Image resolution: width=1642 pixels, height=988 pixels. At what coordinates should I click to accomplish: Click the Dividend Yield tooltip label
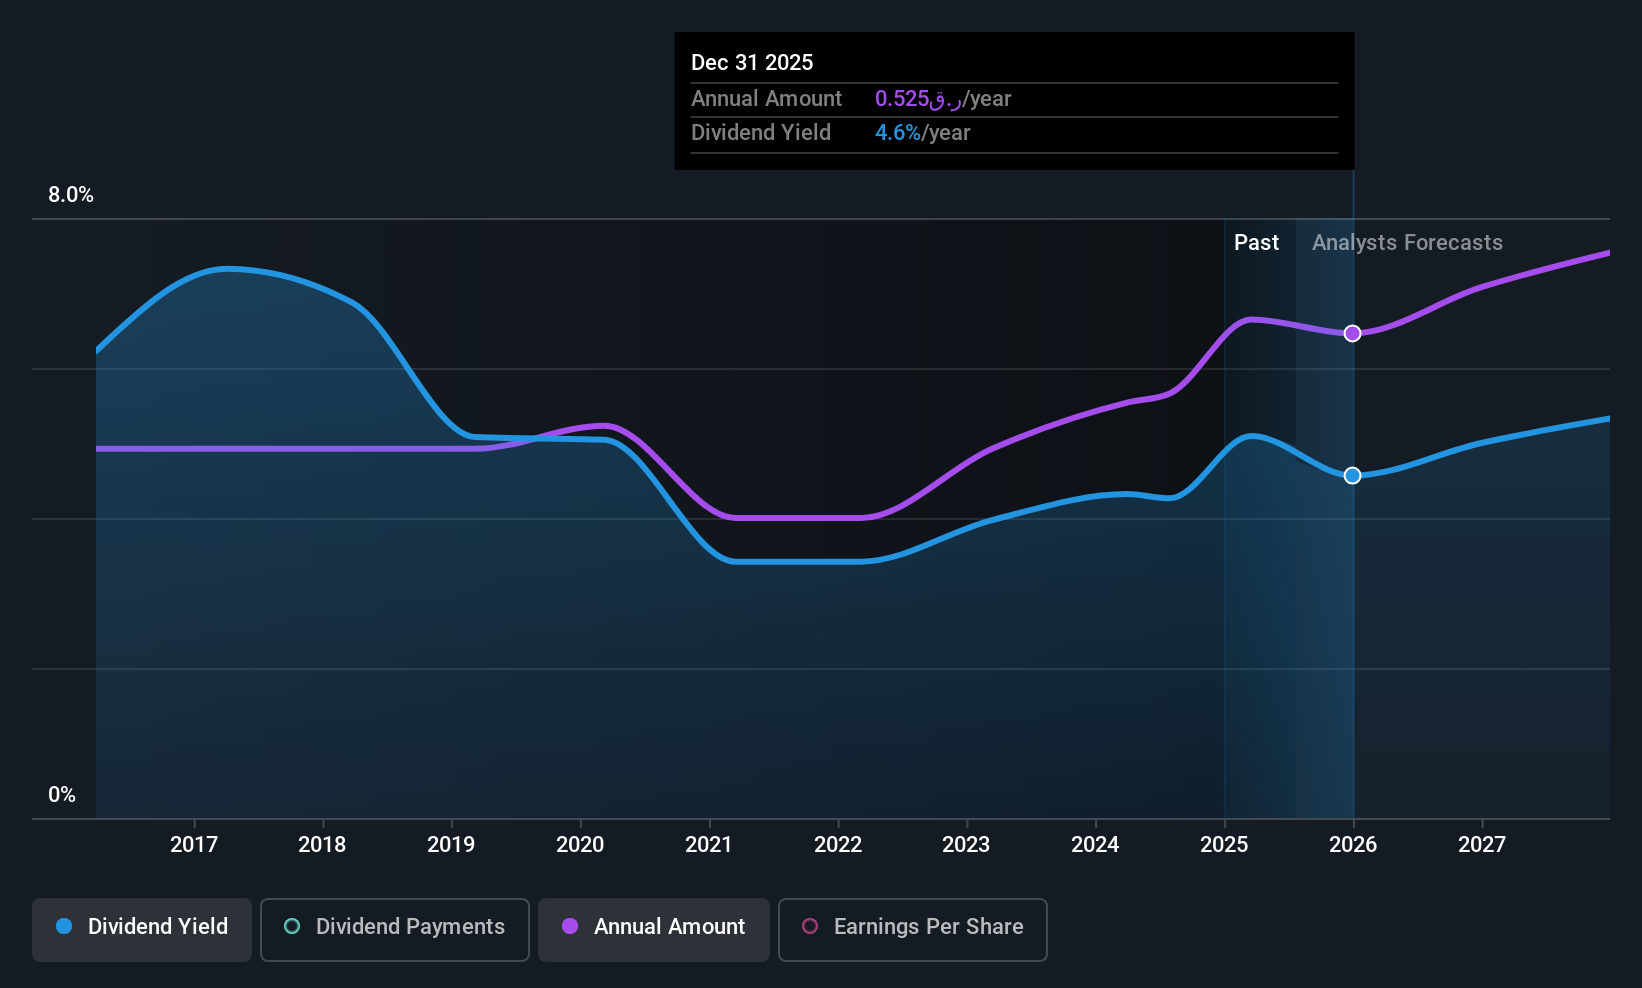tap(761, 133)
